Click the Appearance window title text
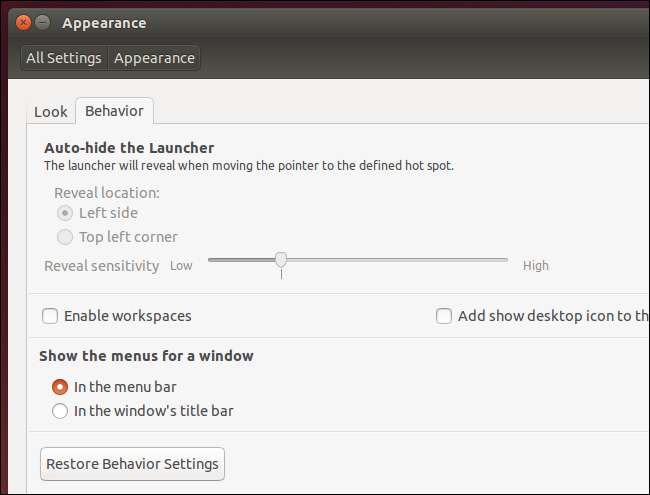Image resolution: width=650 pixels, height=495 pixels. click(106, 22)
